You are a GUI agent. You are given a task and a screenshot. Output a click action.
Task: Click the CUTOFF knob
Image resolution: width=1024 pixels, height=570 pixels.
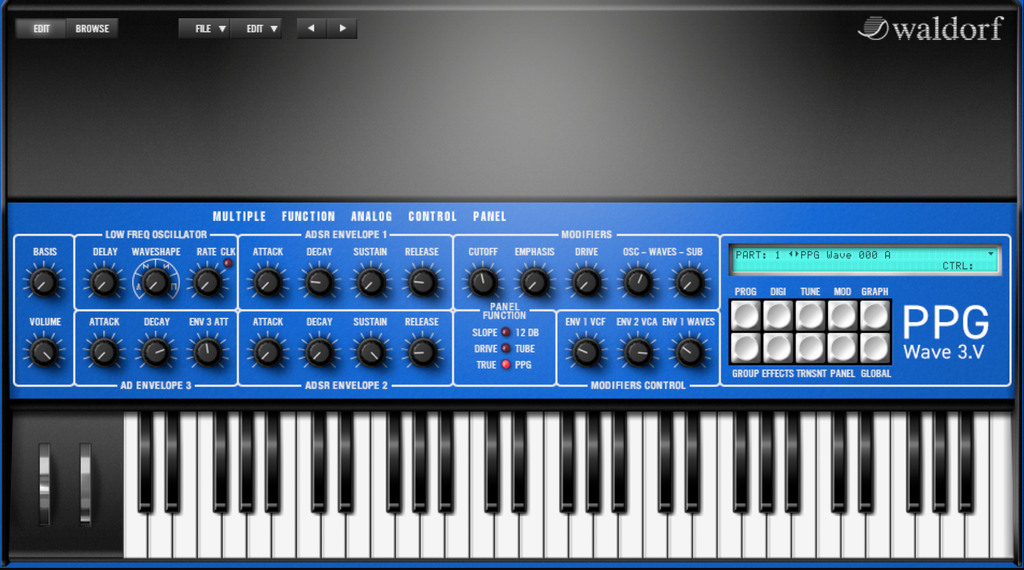(483, 283)
